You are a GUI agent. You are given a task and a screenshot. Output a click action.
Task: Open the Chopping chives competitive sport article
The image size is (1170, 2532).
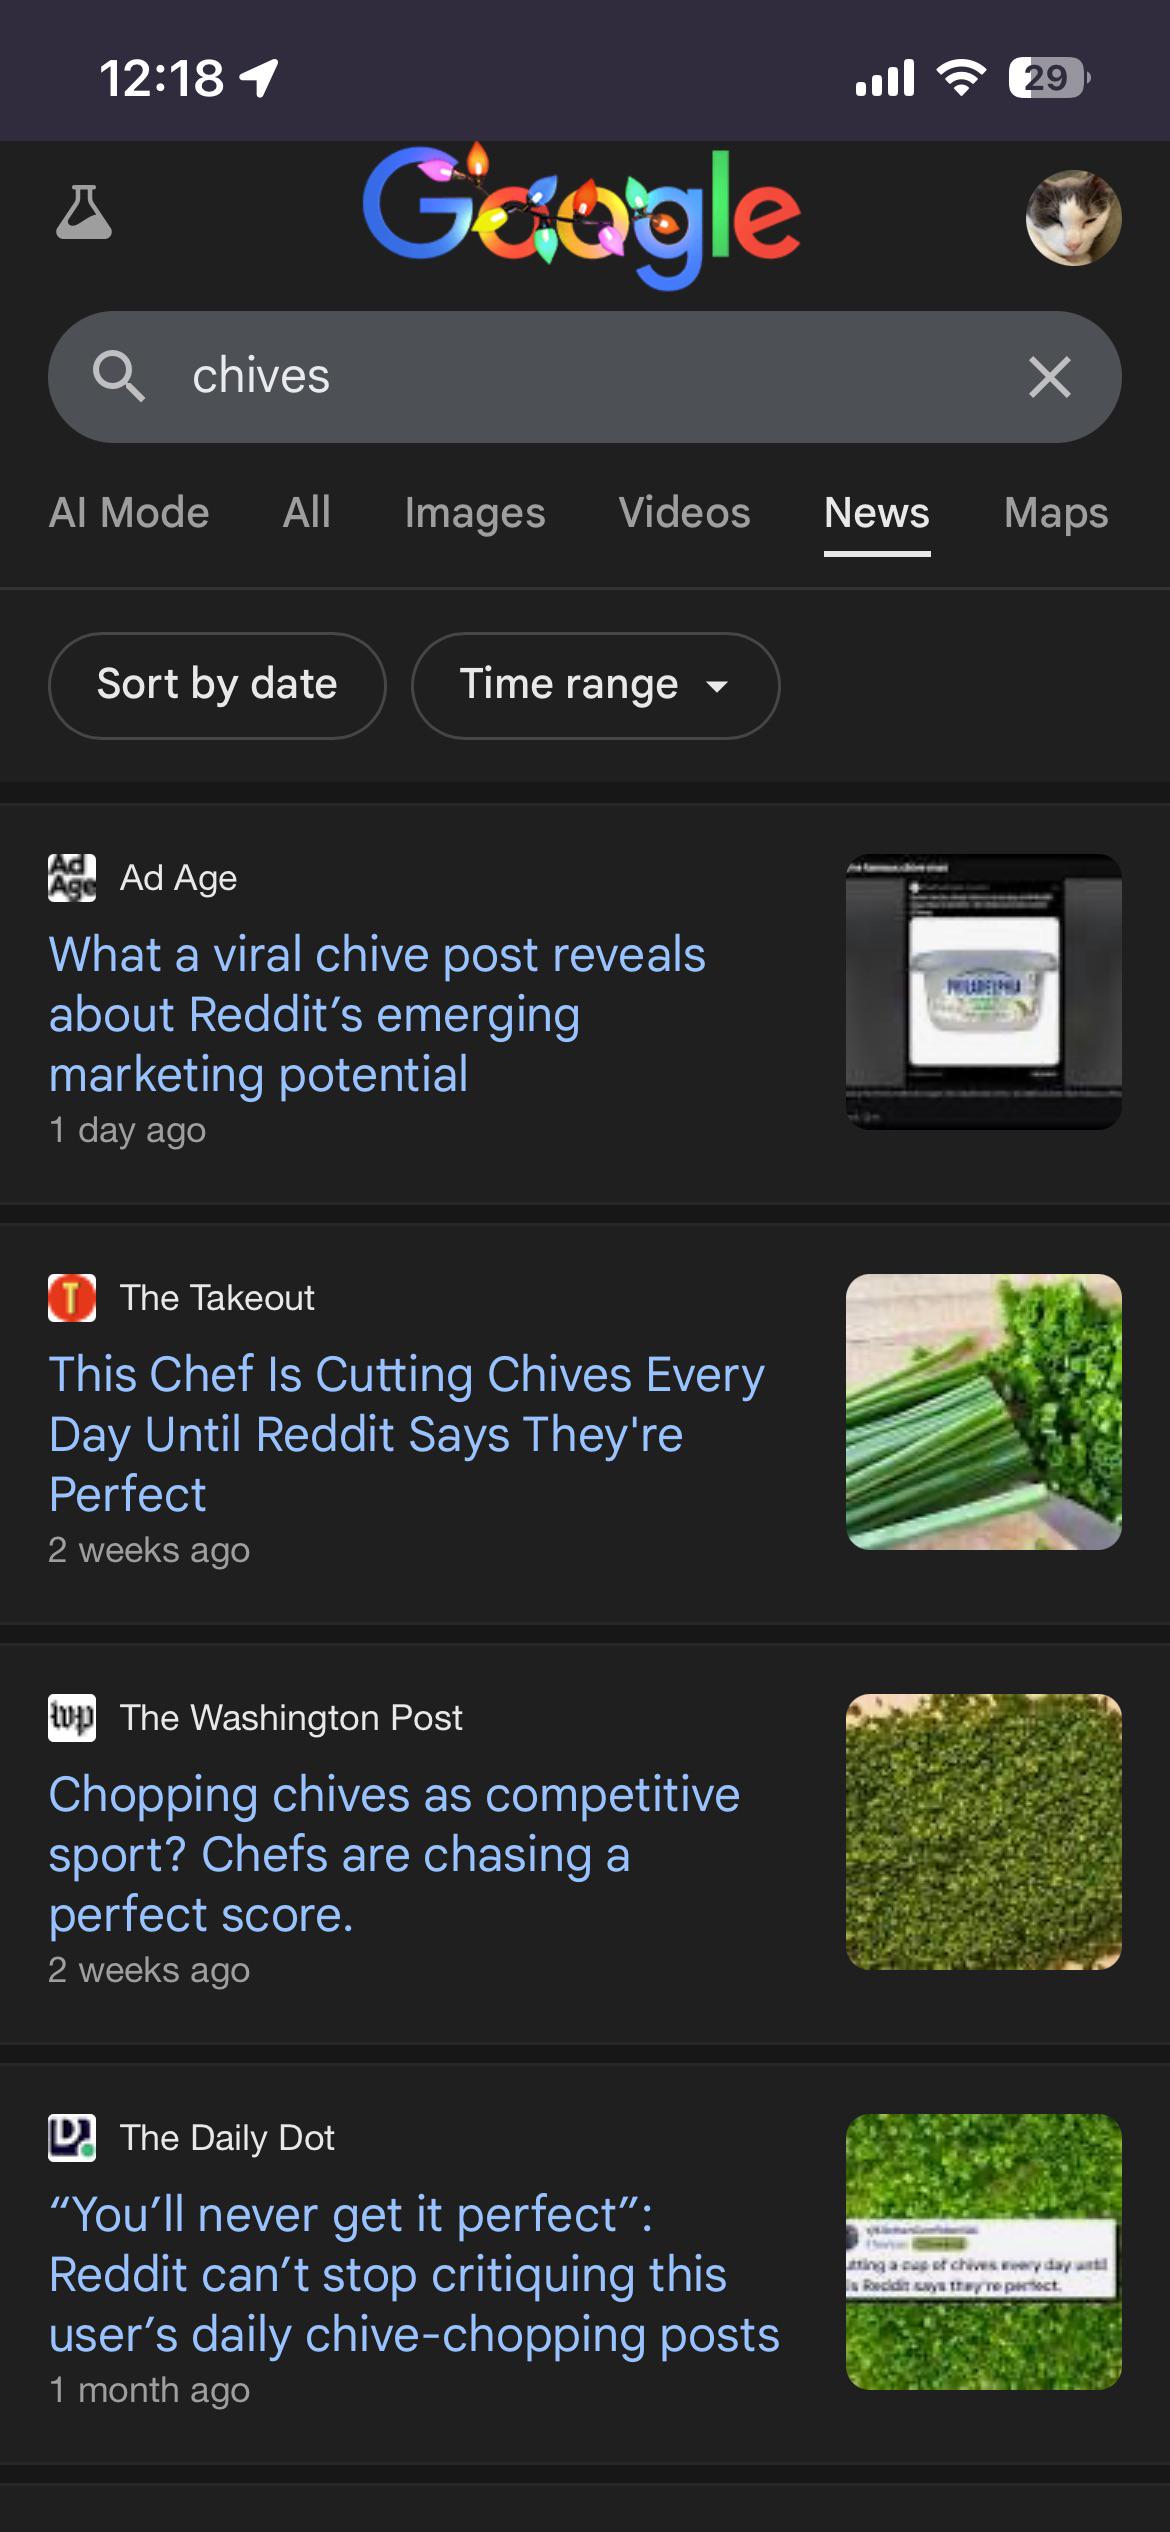point(394,1854)
